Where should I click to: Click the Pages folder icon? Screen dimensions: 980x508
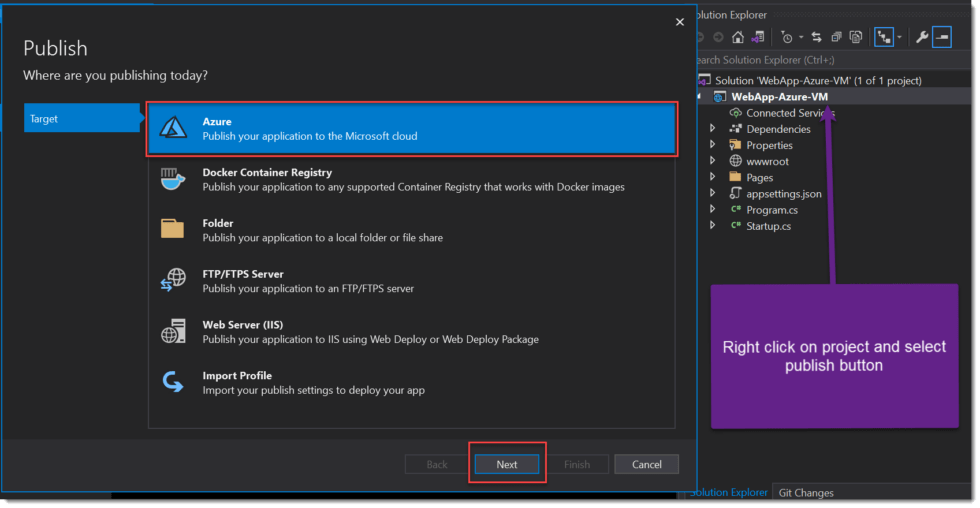(736, 177)
